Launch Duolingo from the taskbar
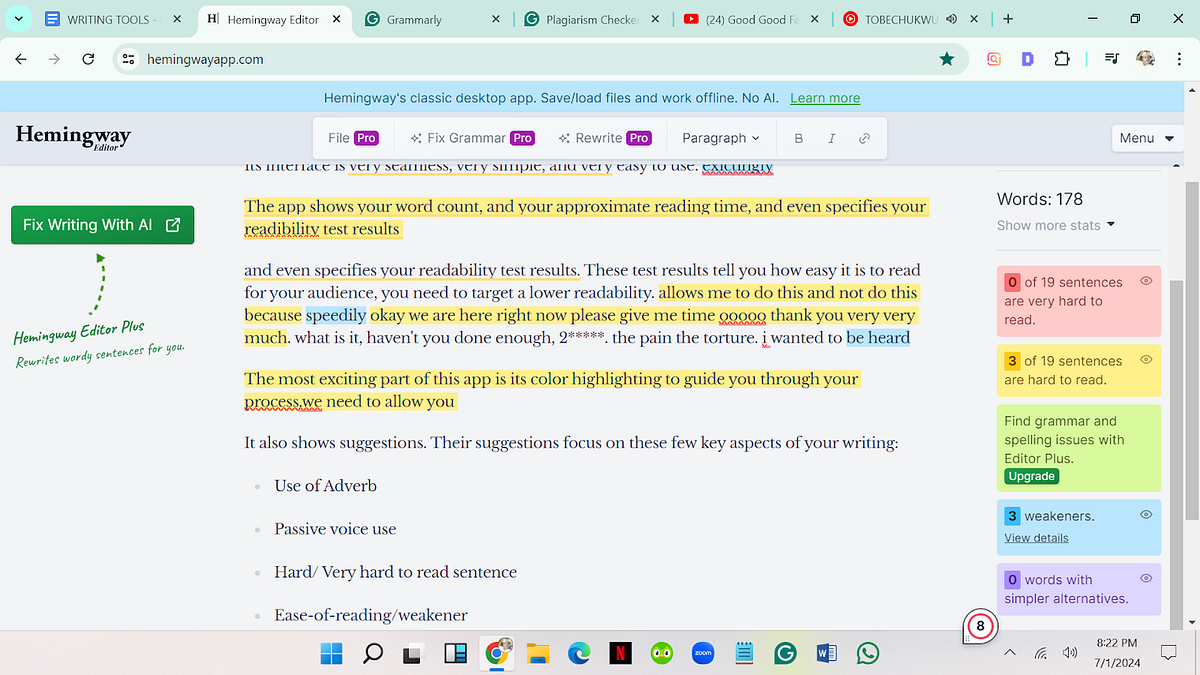1200x675 pixels. (661, 654)
